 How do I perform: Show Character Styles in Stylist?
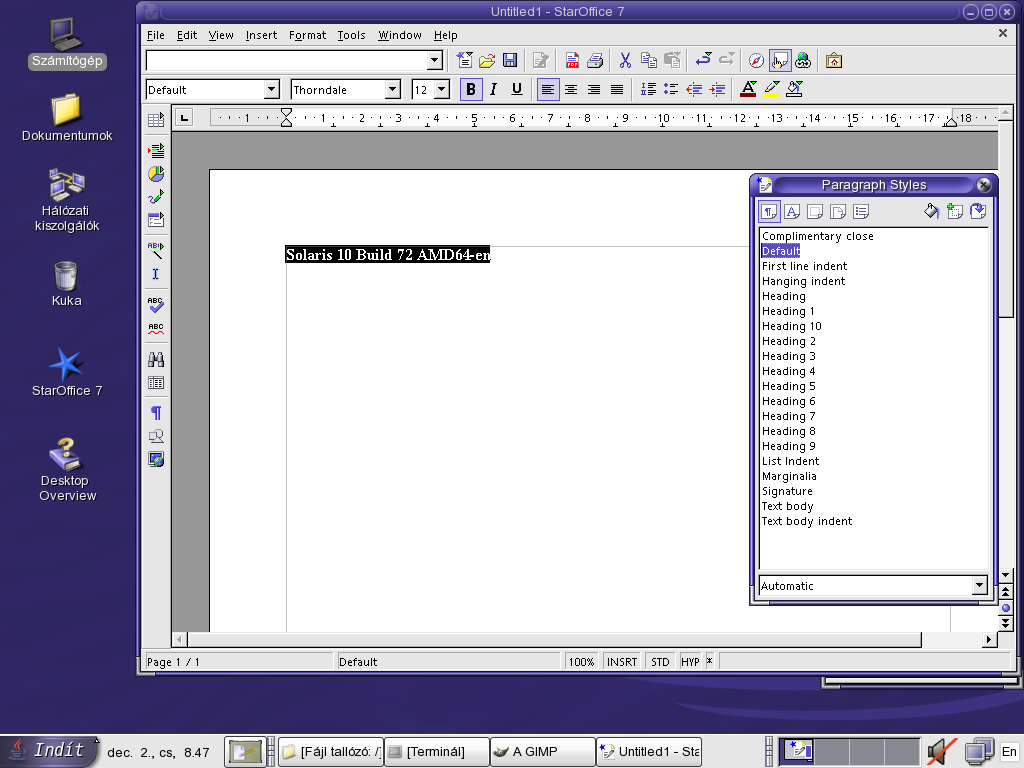coord(792,212)
